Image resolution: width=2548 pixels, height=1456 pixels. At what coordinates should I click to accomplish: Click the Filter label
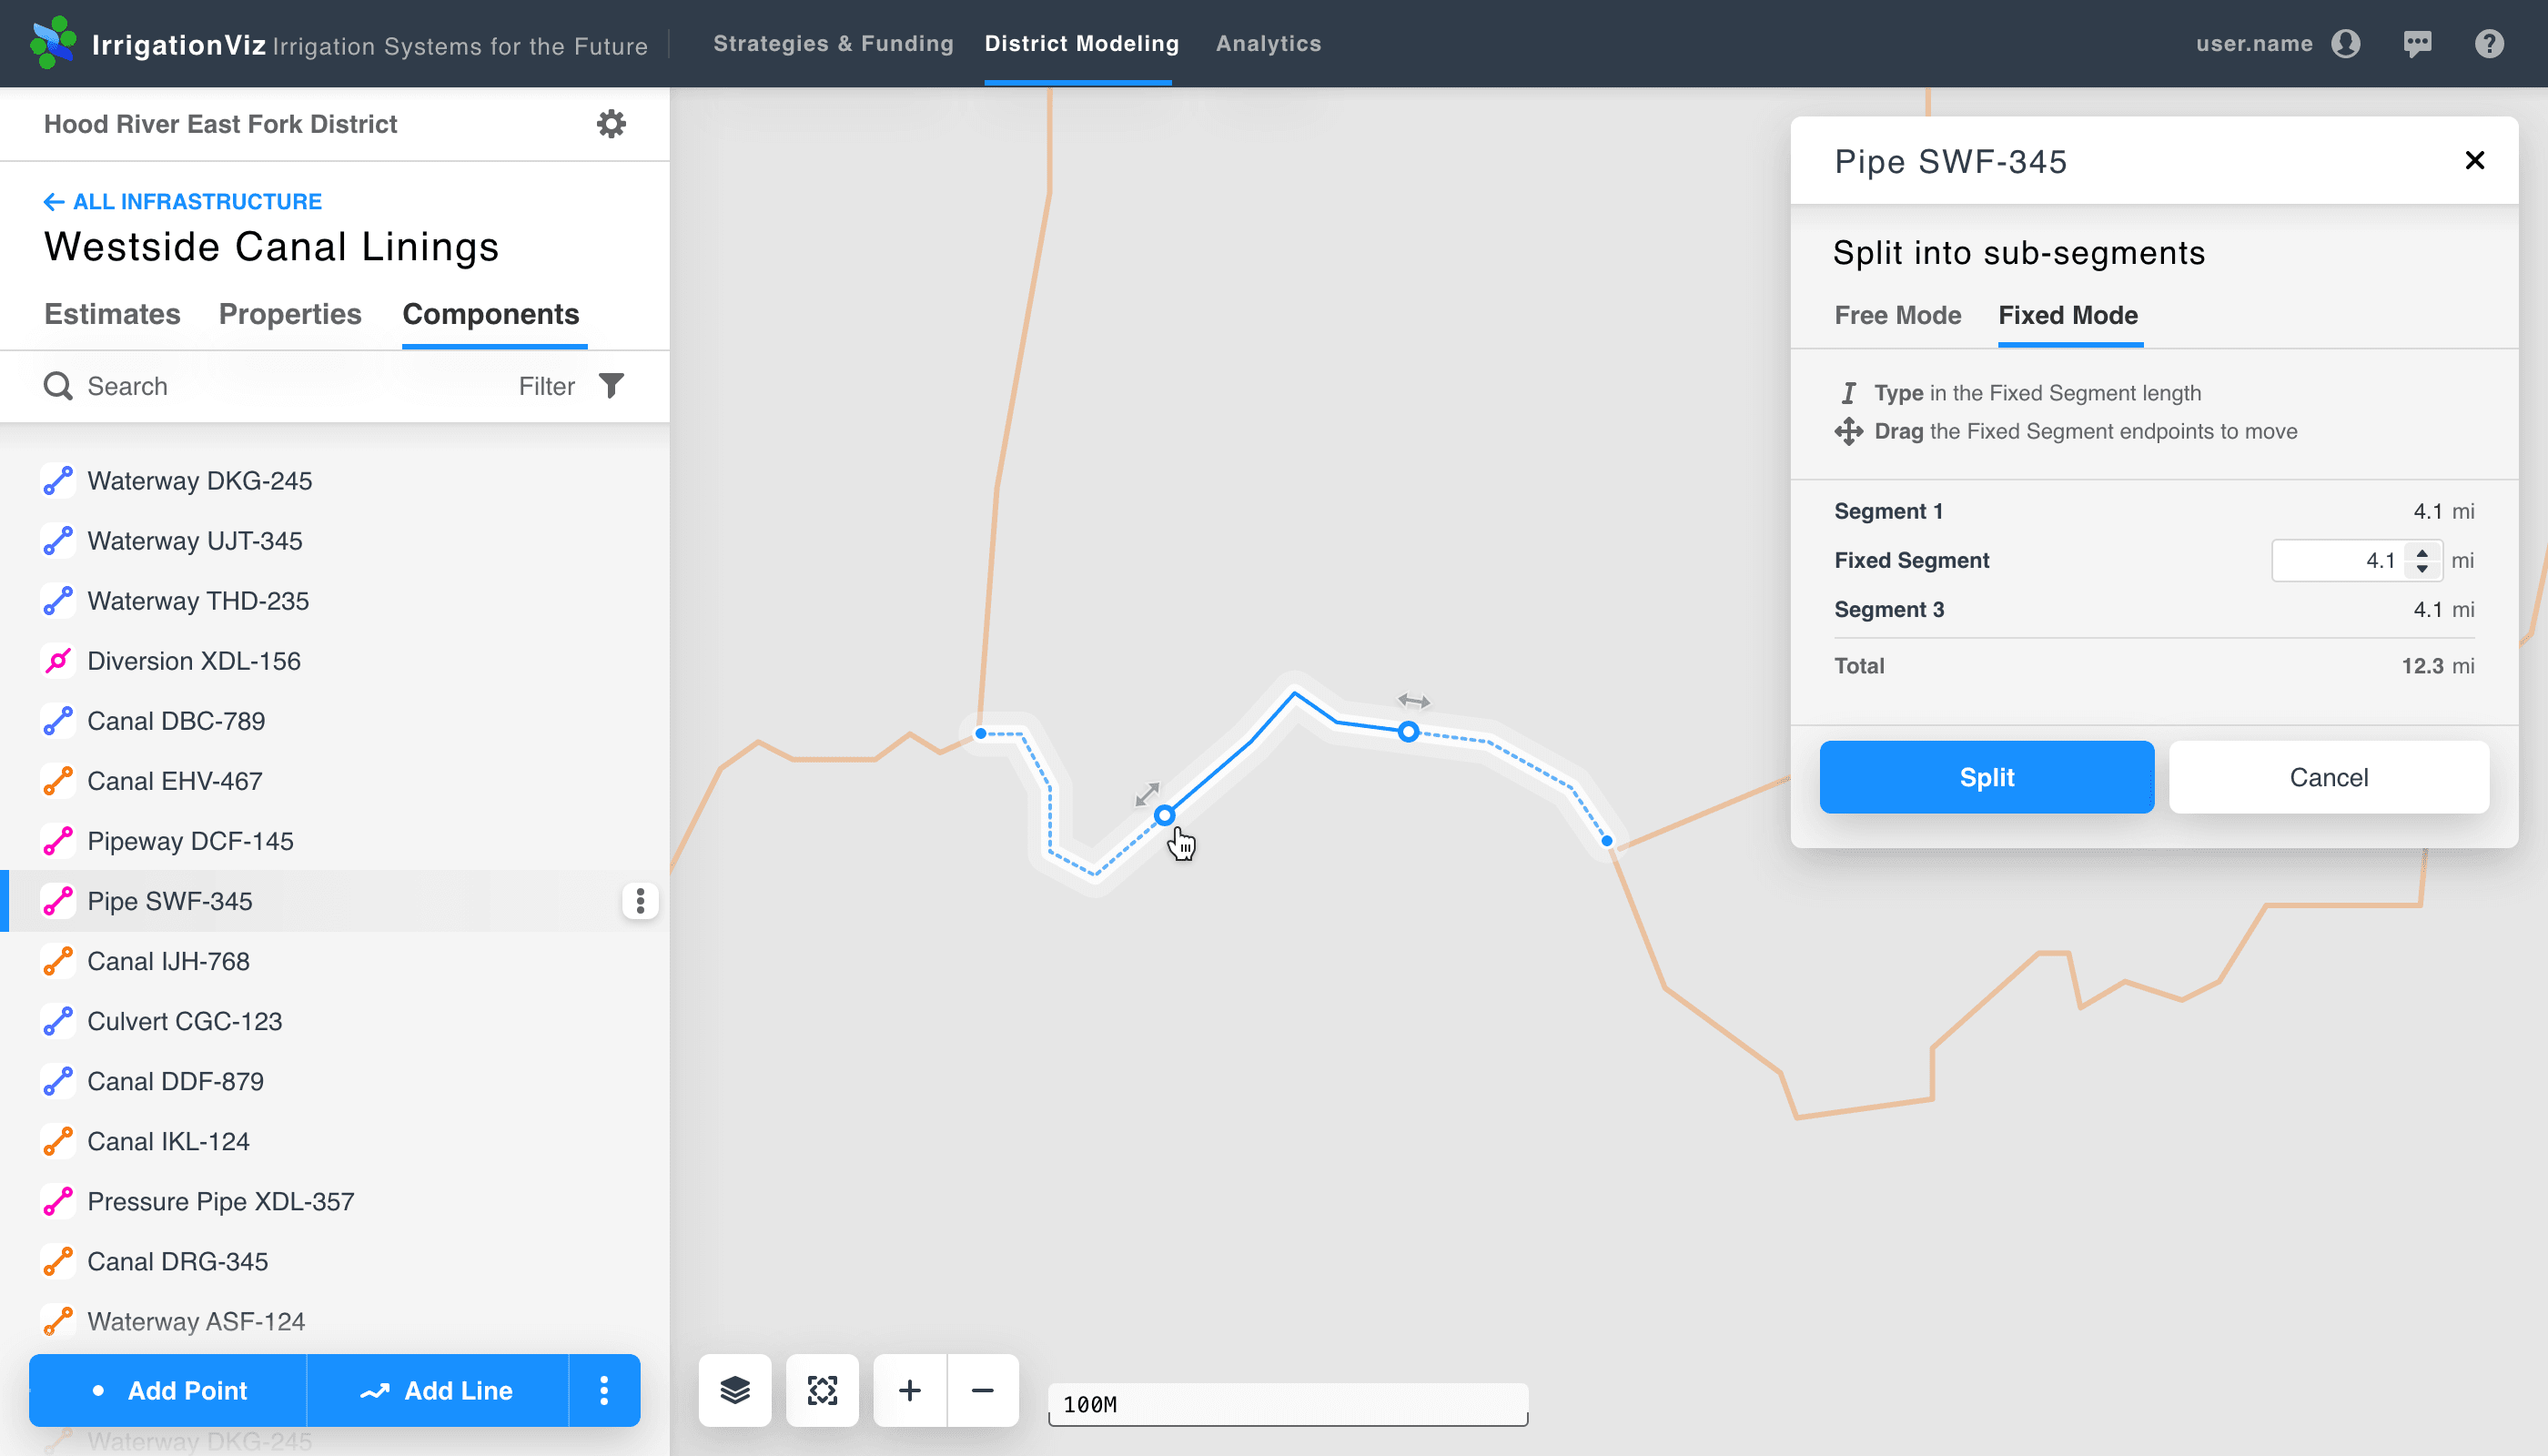point(546,386)
